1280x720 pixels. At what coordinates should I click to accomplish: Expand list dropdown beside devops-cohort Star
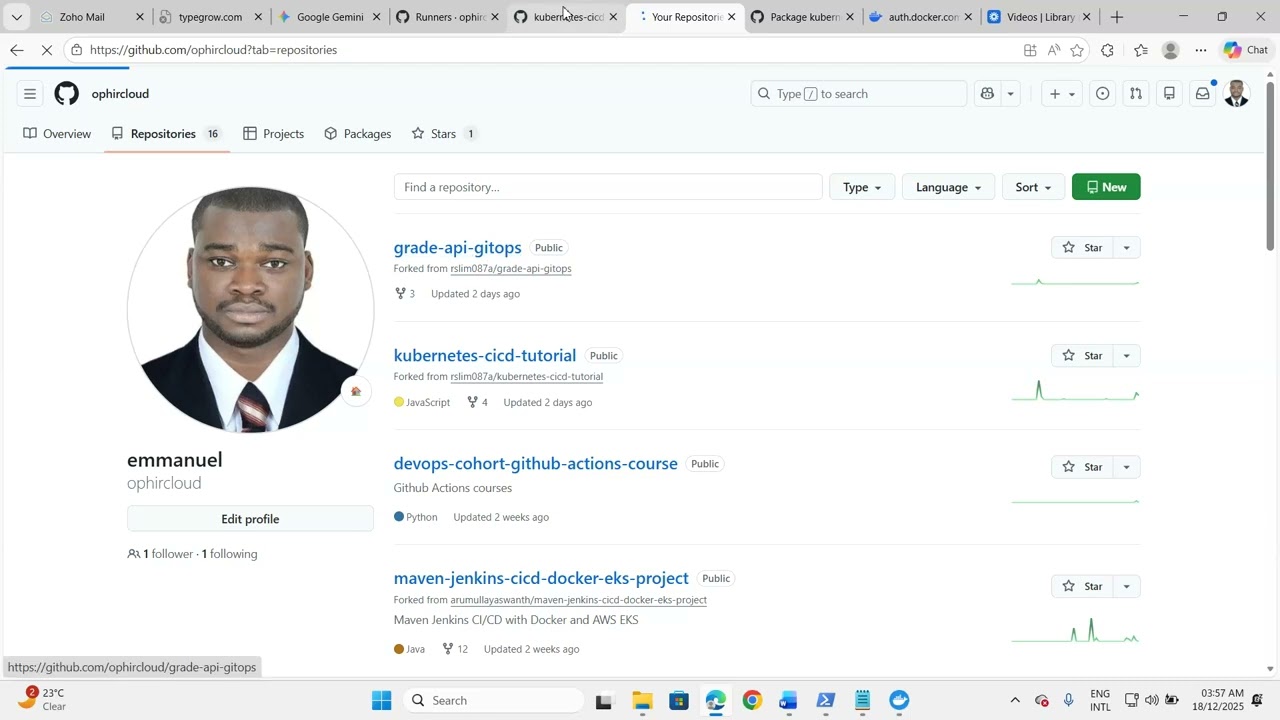[1127, 467]
